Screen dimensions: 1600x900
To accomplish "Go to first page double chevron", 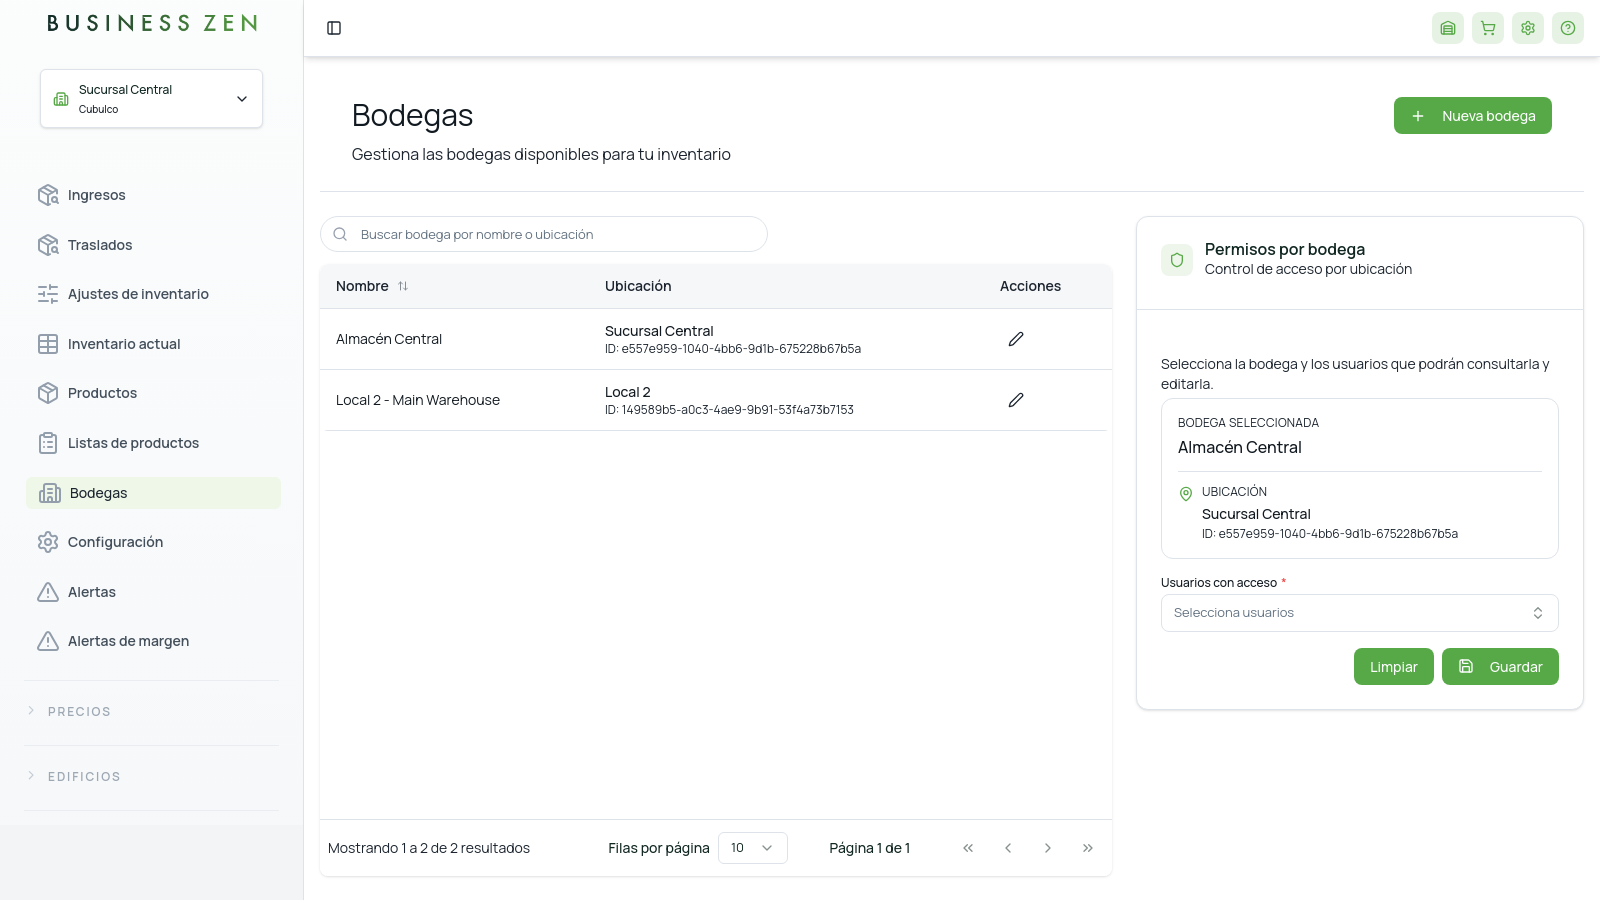I will [968, 848].
